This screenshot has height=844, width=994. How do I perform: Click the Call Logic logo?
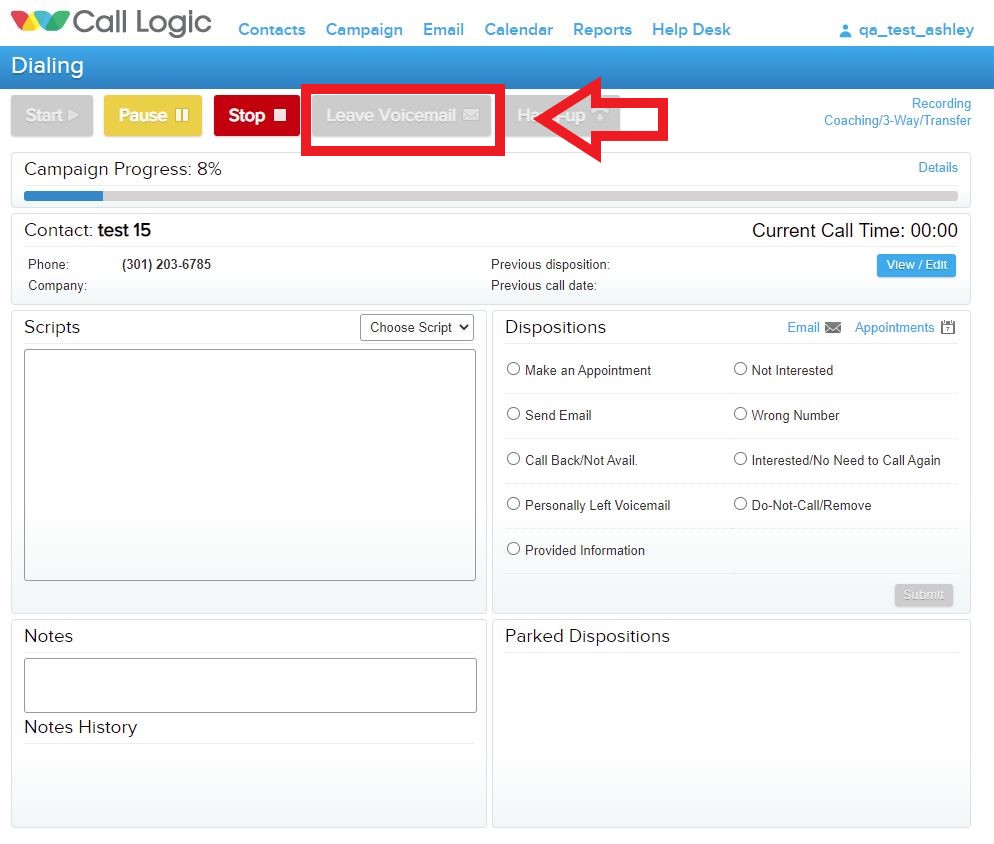111,24
